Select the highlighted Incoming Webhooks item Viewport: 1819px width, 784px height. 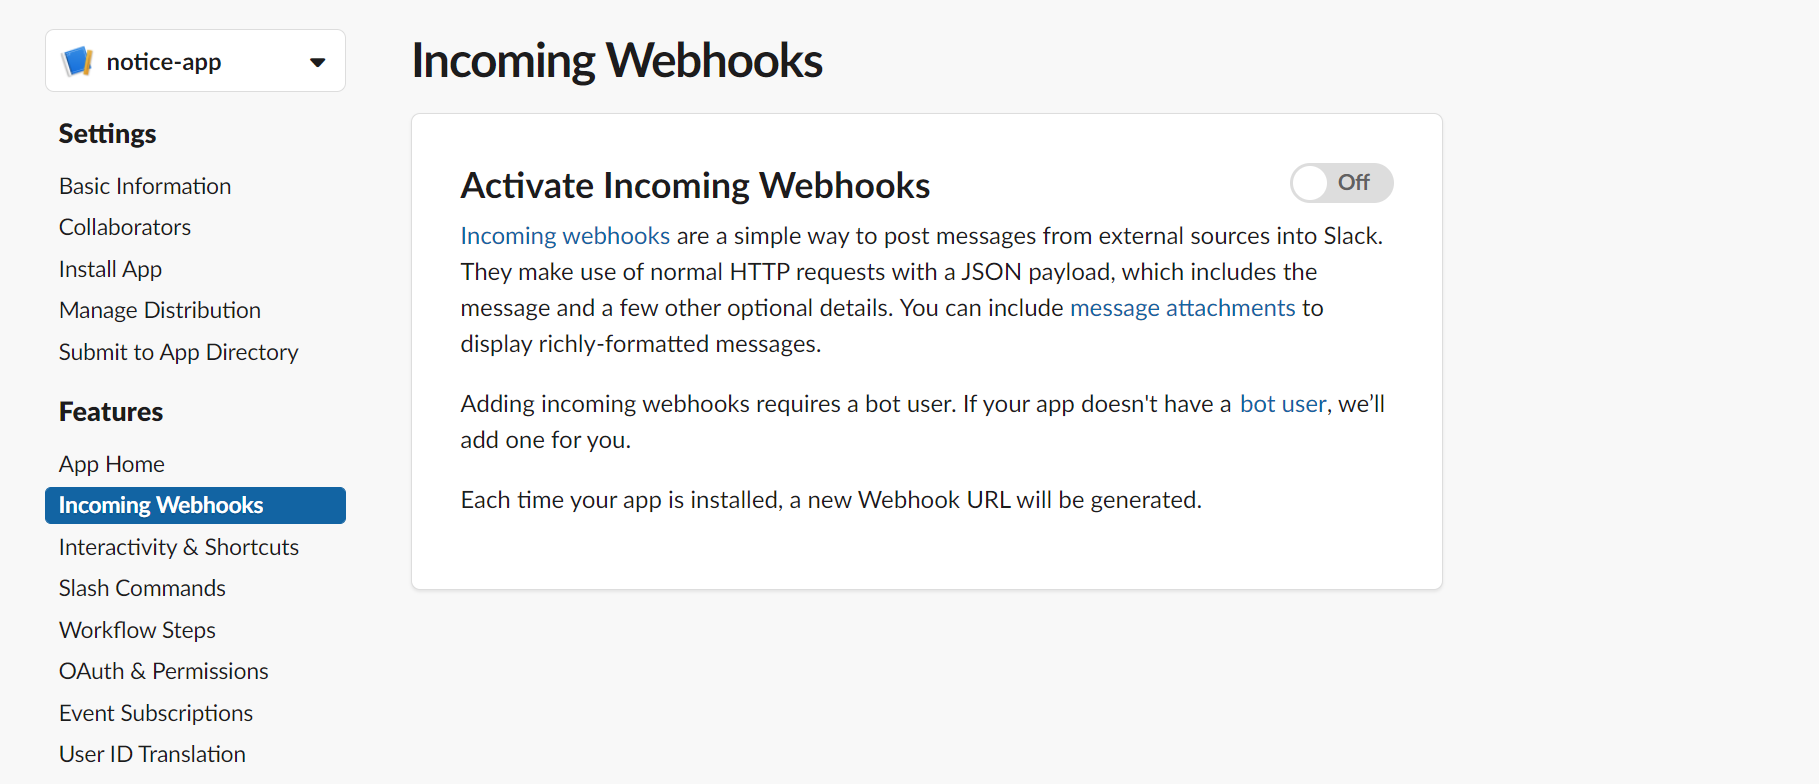(195, 505)
